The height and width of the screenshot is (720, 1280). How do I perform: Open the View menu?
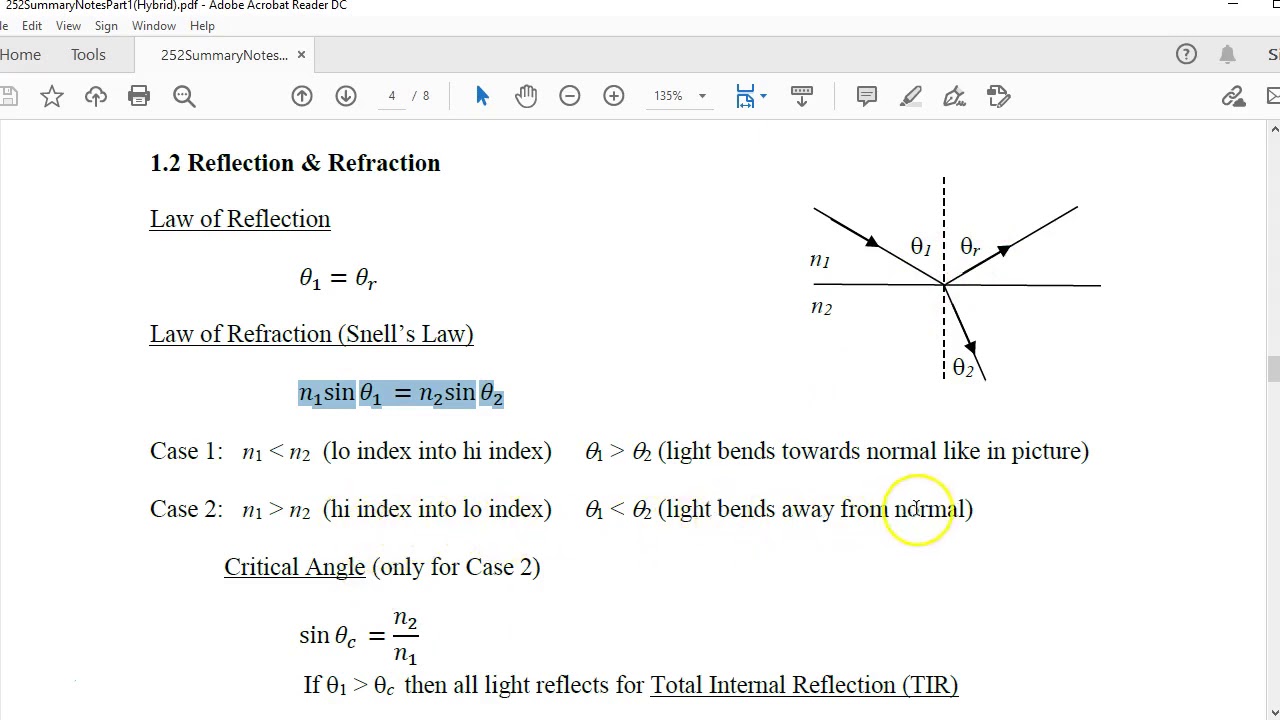coord(68,25)
